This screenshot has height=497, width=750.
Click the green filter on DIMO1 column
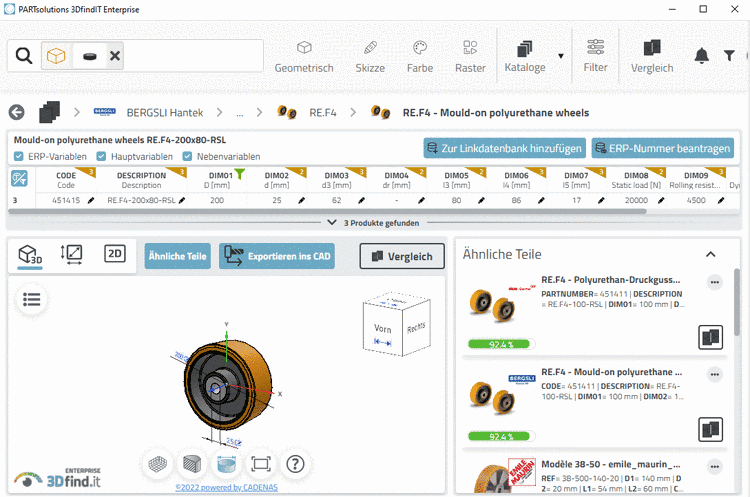pos(240,175)
